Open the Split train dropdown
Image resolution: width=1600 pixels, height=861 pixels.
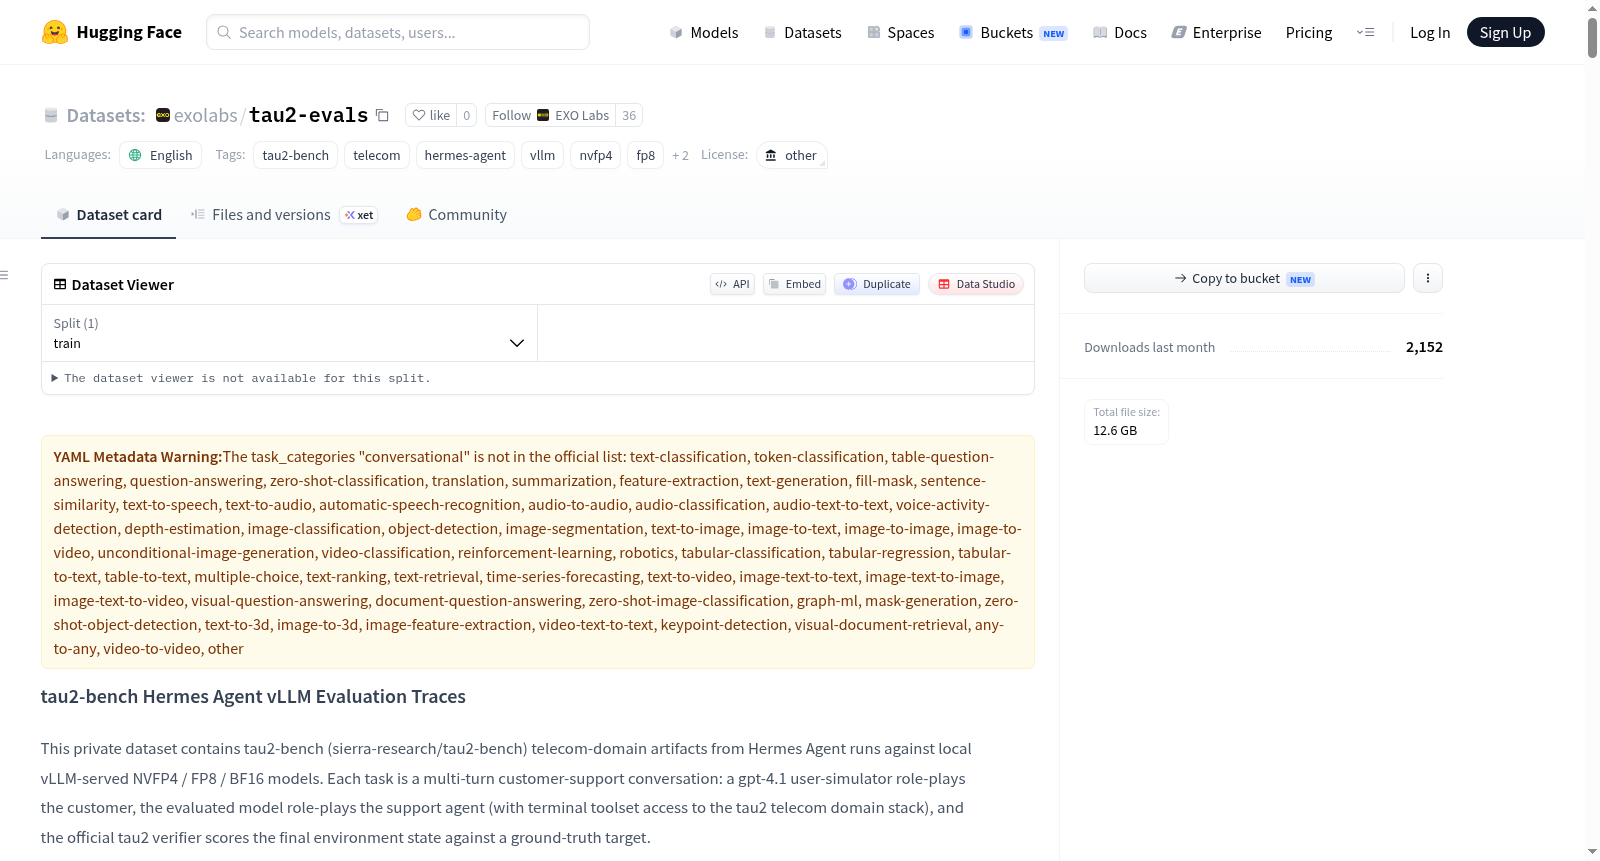coord(289,333)
